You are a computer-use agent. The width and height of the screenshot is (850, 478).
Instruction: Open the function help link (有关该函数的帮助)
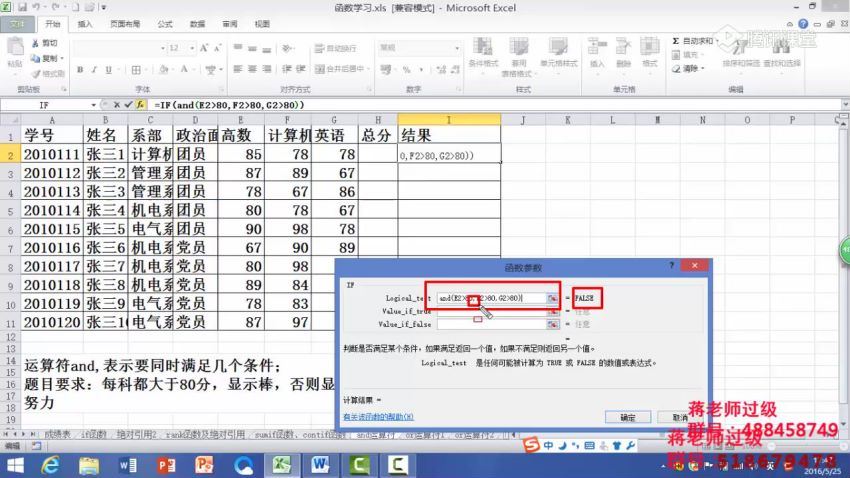[378, 417]
